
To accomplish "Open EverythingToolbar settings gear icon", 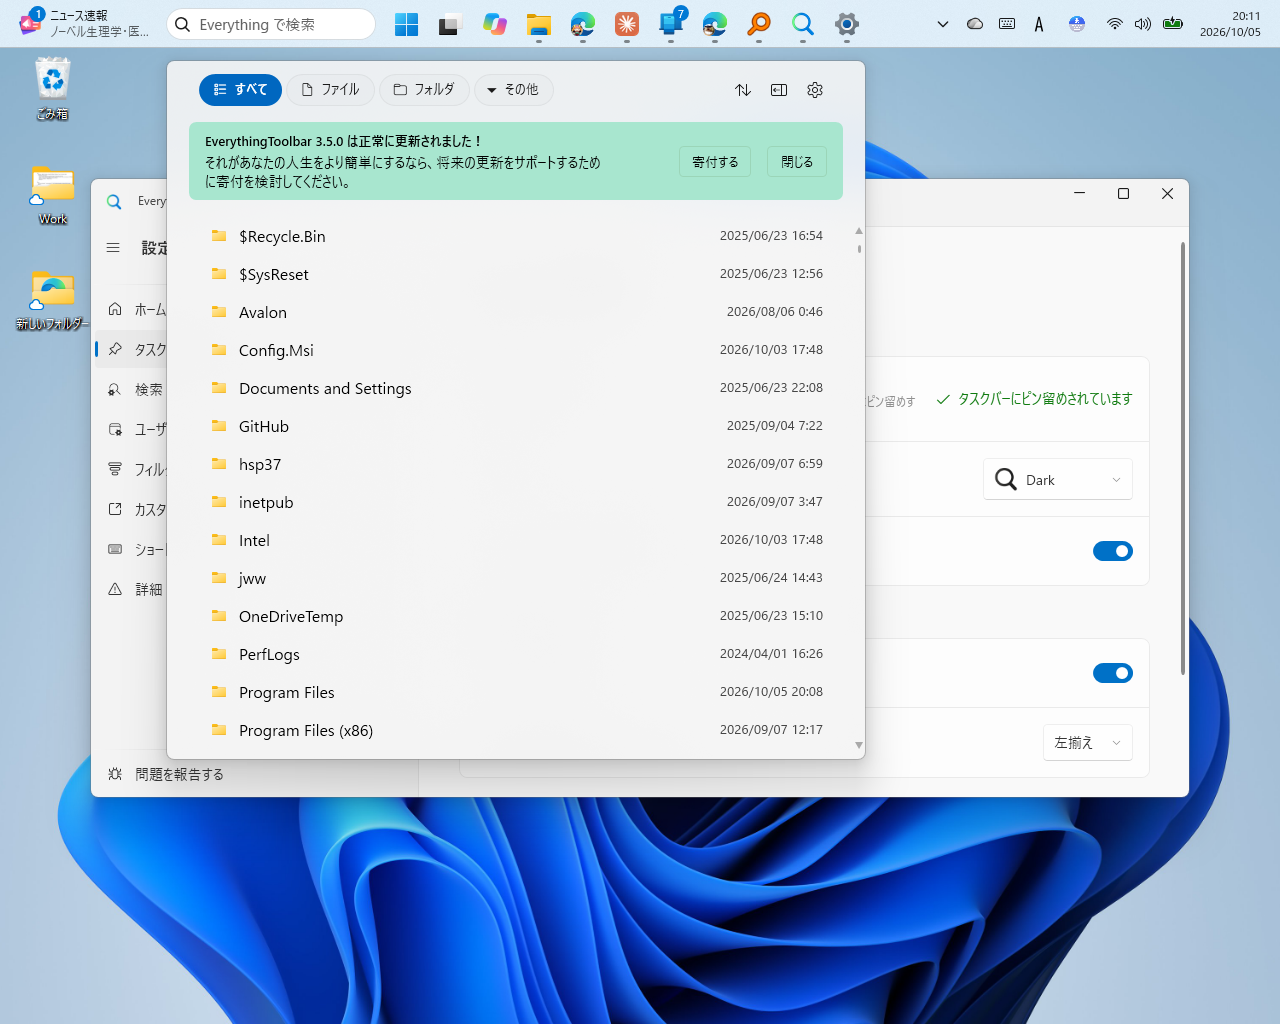I will click(815, 90).
